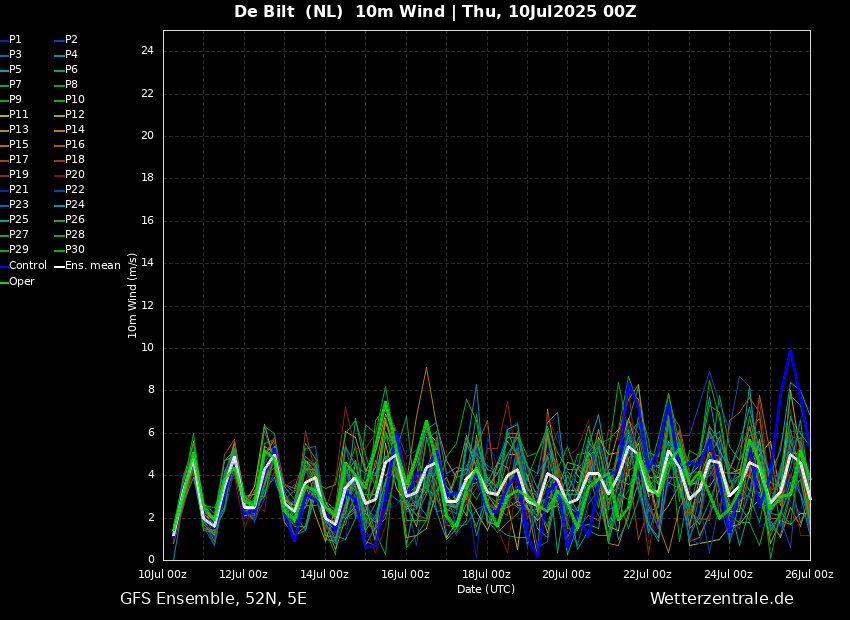Toggle the Oper series legend entry

pyautogui.click(x=22, y=282)
